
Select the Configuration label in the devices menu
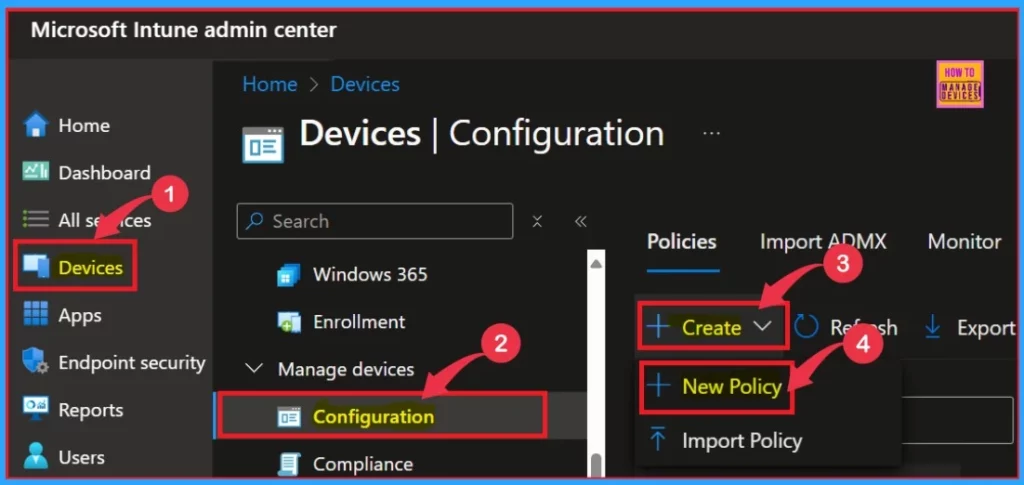374,416
